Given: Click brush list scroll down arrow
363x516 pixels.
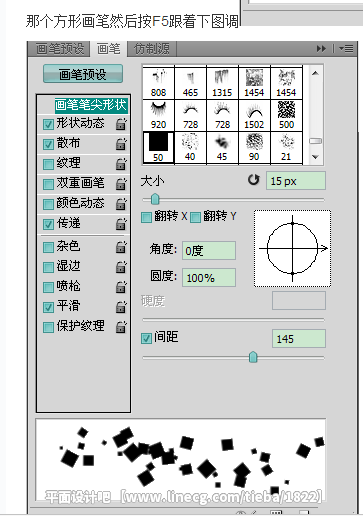Looking at the screenshot, I should [x=315, y=157].
